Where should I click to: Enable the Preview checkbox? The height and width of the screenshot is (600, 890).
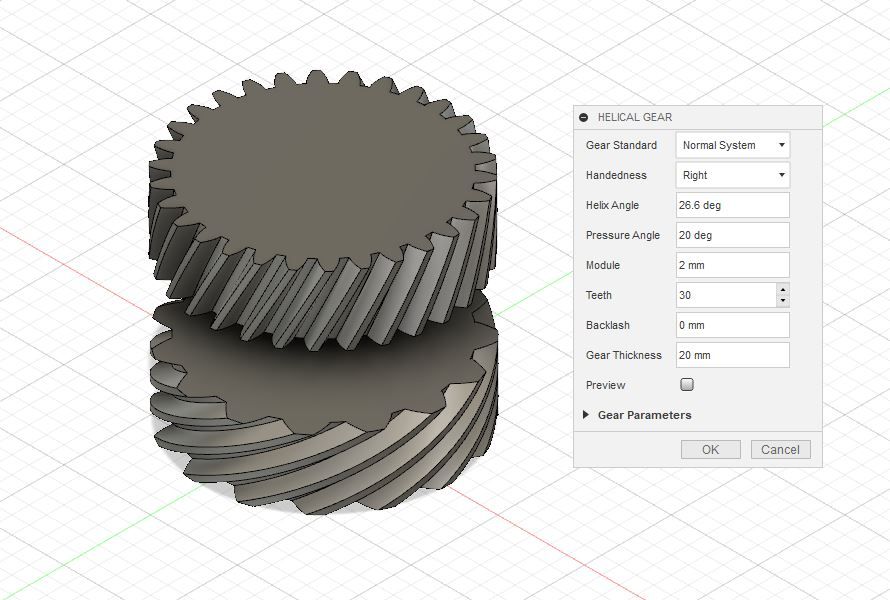click(687, 385)
